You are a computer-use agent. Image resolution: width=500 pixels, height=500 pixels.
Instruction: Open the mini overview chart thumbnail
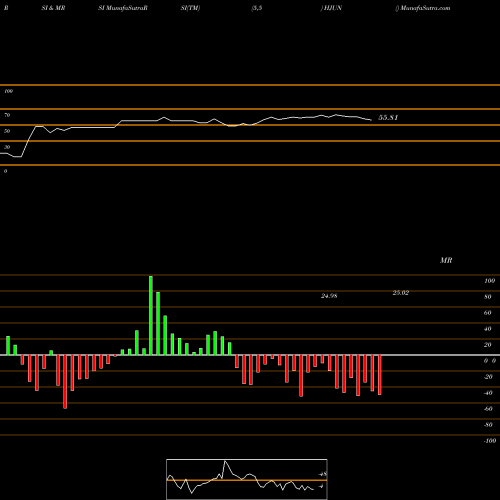click(x=247, y=479)
